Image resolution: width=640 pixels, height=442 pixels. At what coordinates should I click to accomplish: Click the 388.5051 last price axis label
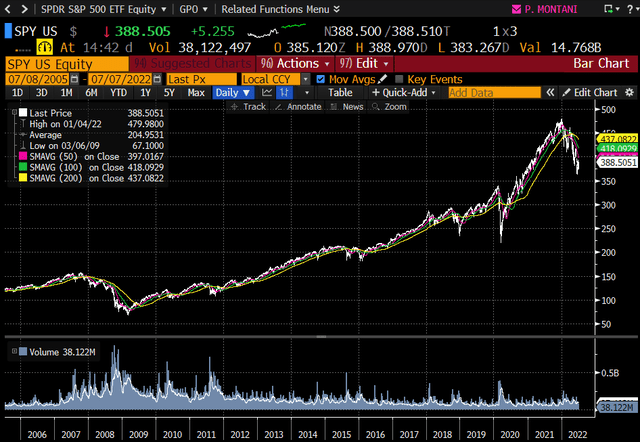point(618,162)
